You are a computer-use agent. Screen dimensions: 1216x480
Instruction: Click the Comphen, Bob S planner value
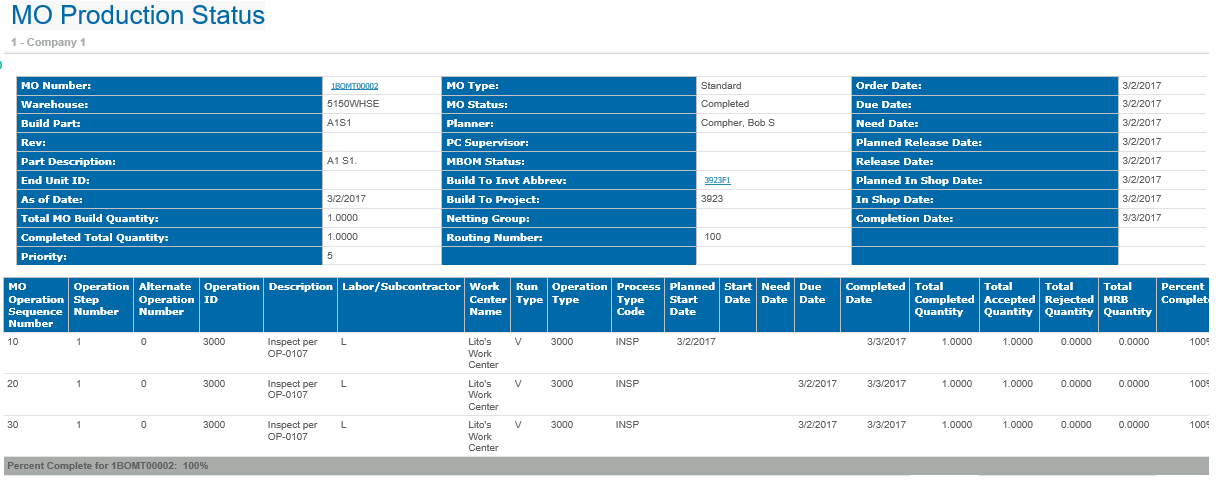tap(737, 123)
